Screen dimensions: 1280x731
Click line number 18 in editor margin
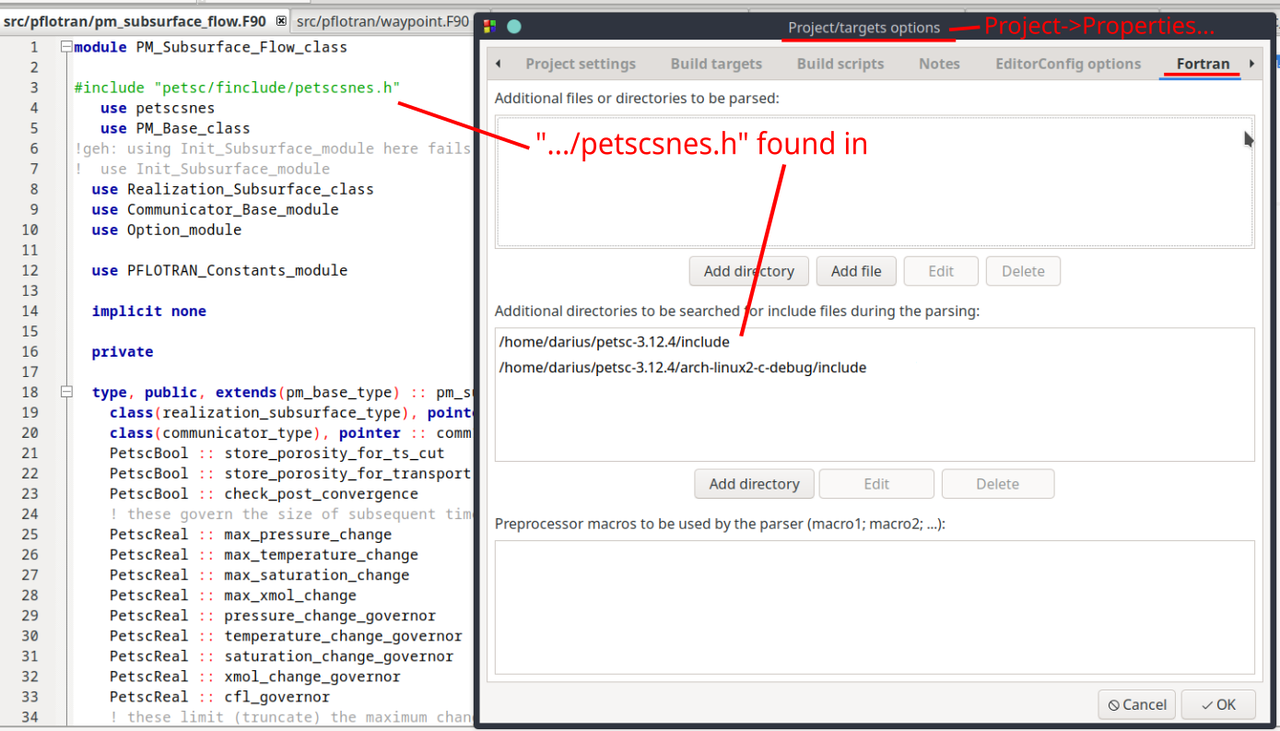30,392
